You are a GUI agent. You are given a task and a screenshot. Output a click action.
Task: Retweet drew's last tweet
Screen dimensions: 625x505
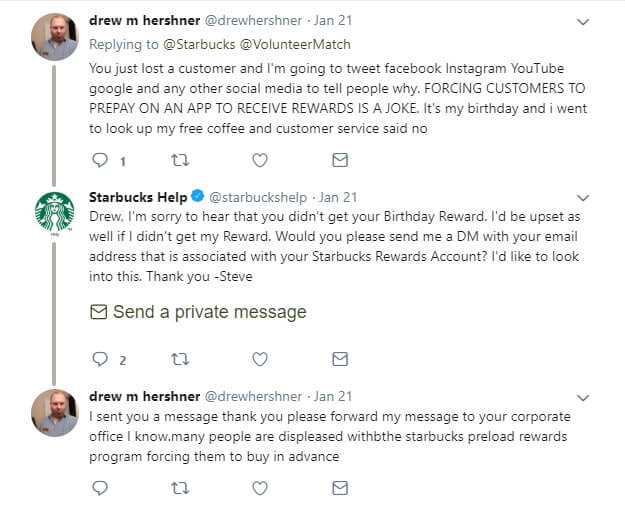click(180, 487)
